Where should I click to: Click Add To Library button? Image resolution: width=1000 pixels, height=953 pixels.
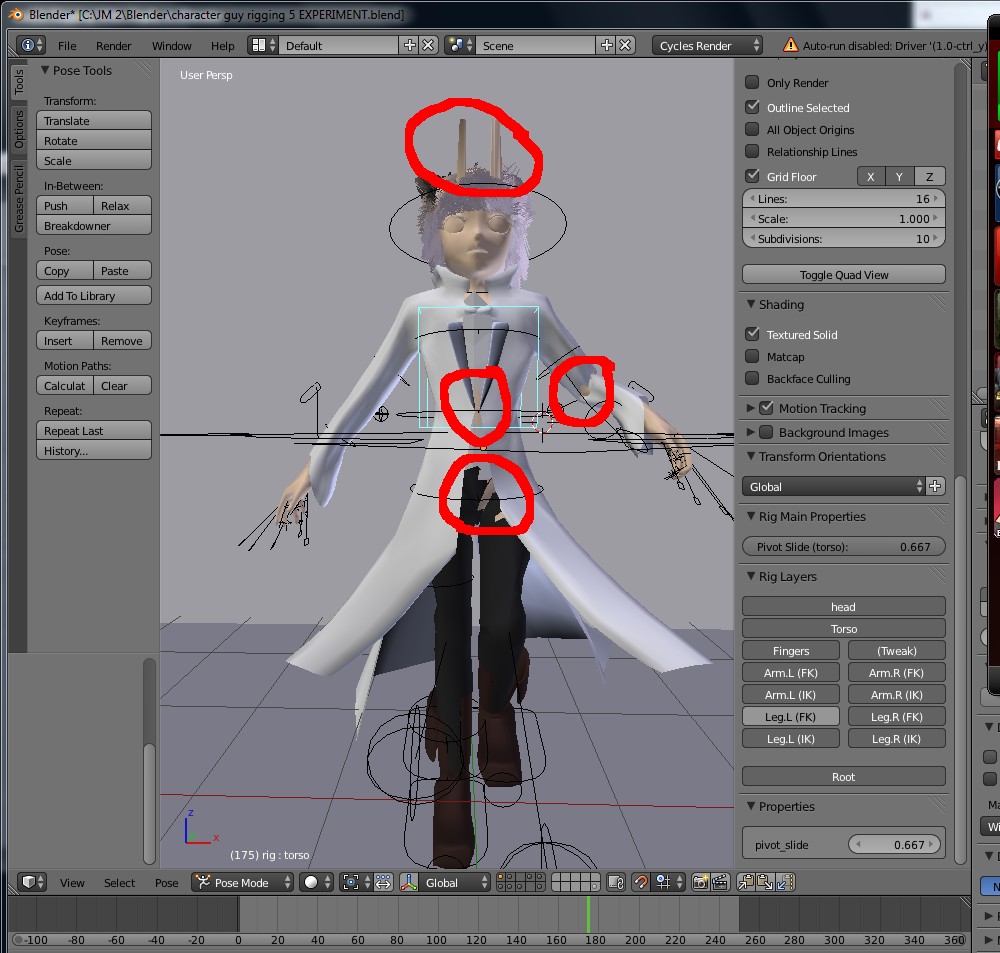[x=94, y=295]
